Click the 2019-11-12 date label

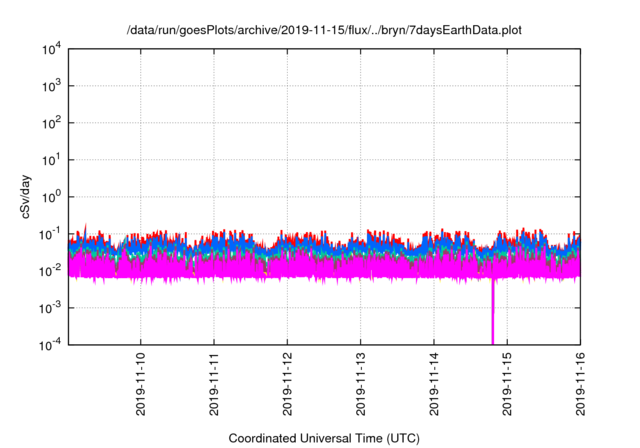tap(287, 384)
